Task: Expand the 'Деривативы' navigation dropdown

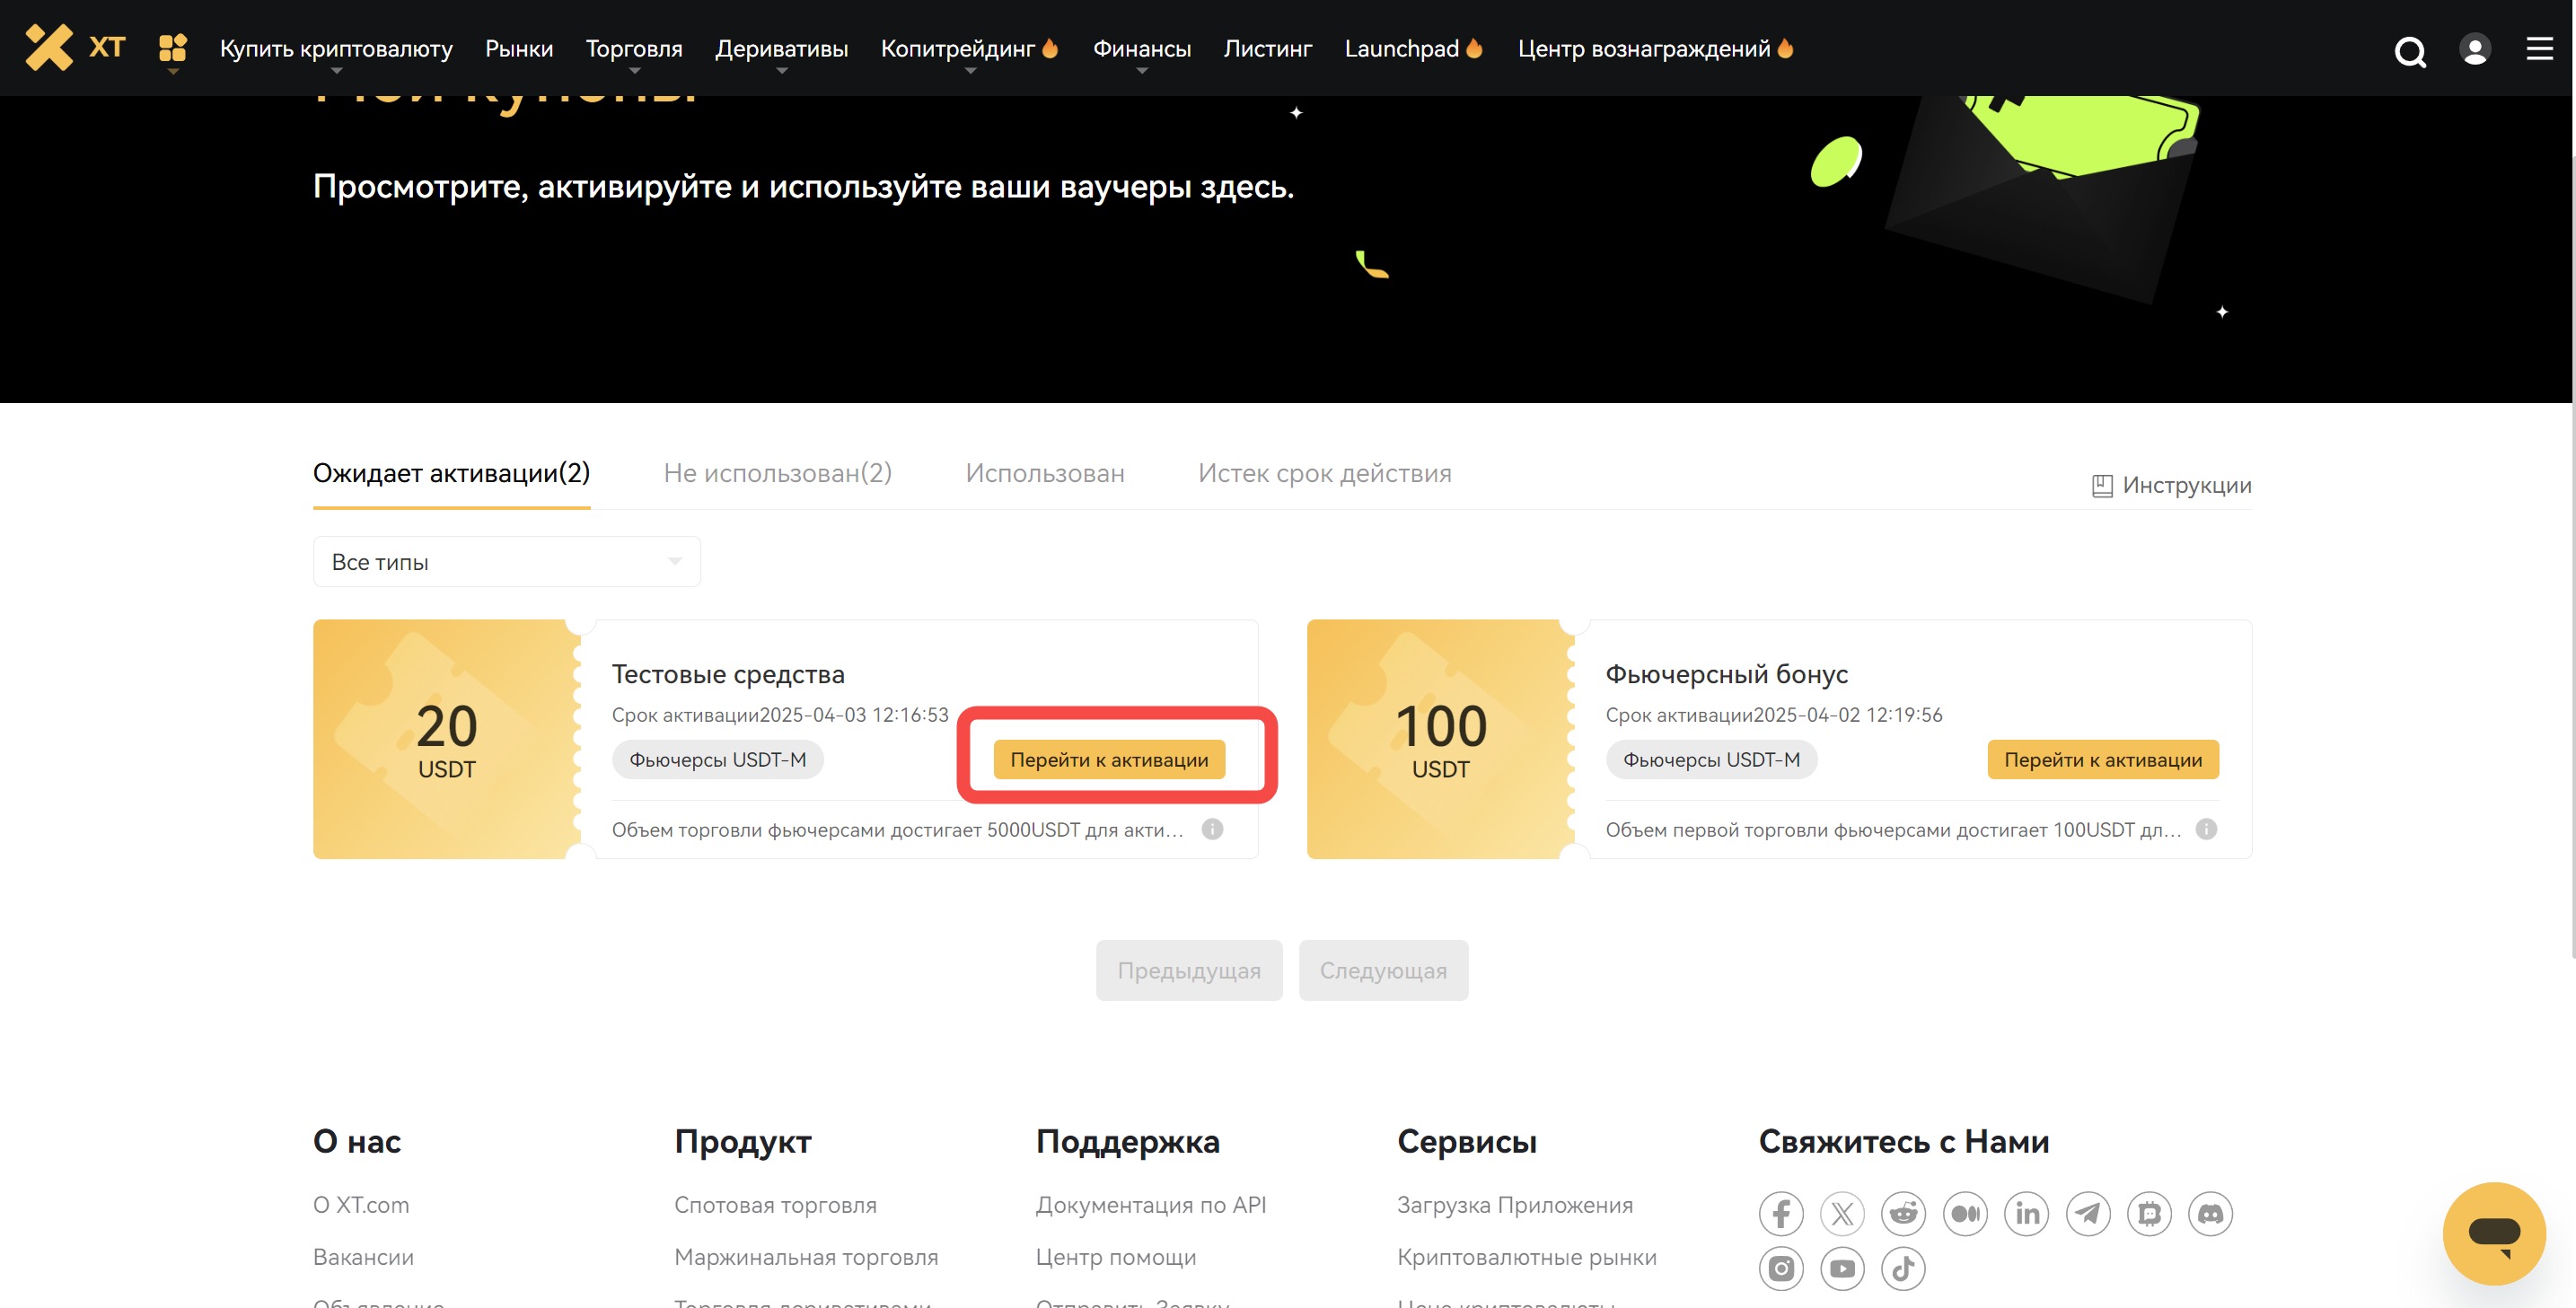Action: [x=781, y=49]
